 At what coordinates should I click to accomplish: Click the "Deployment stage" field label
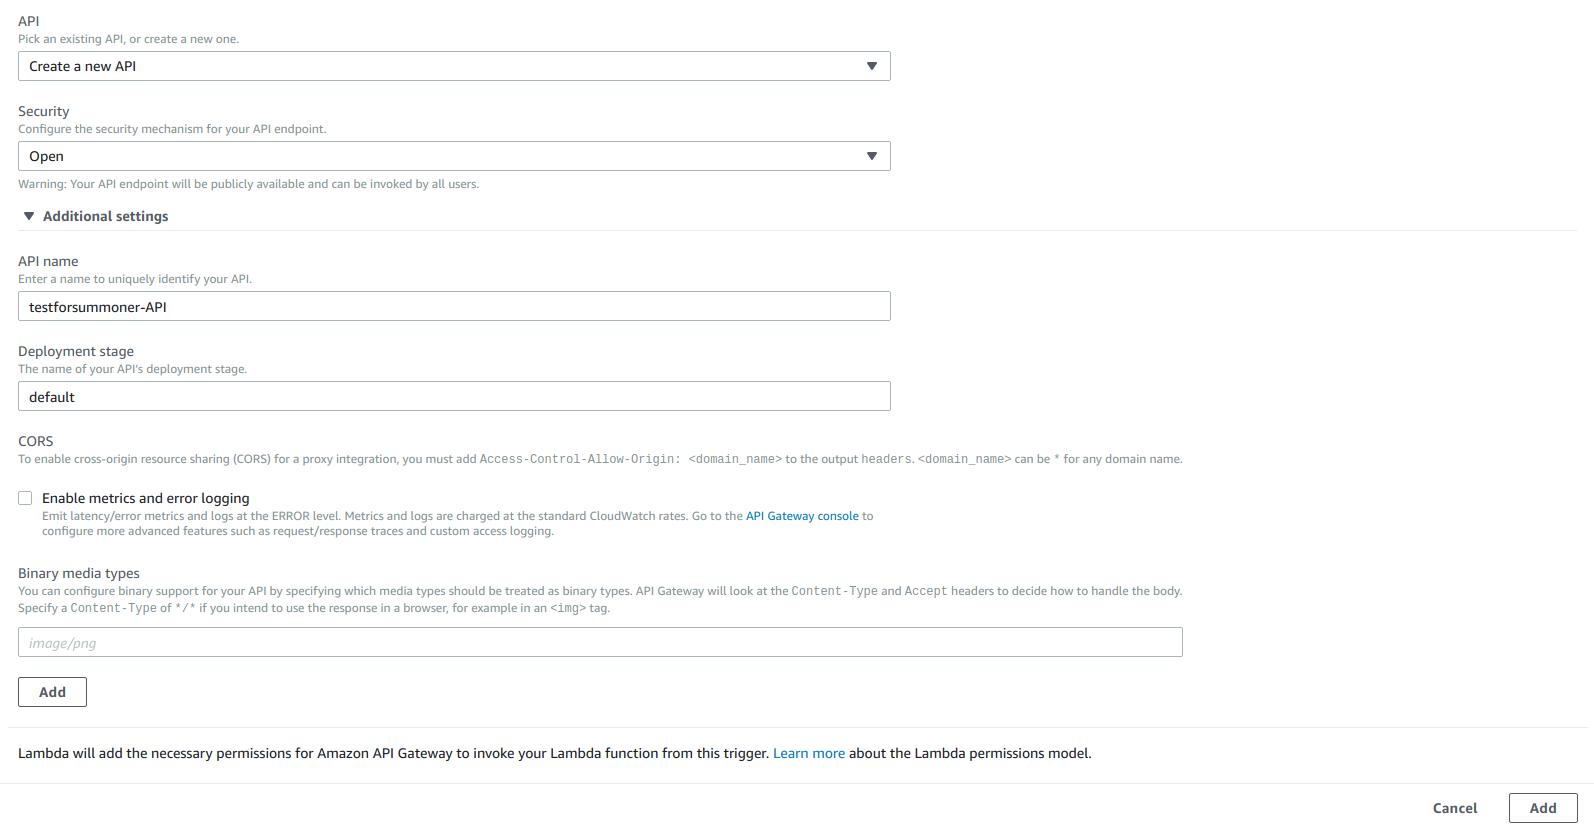[76, 351]
